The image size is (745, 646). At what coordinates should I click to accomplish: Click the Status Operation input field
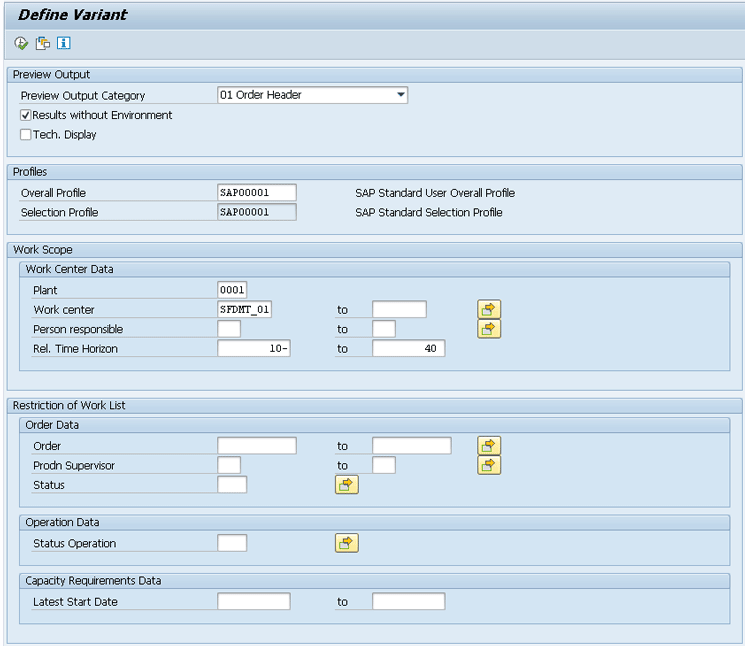232,543
